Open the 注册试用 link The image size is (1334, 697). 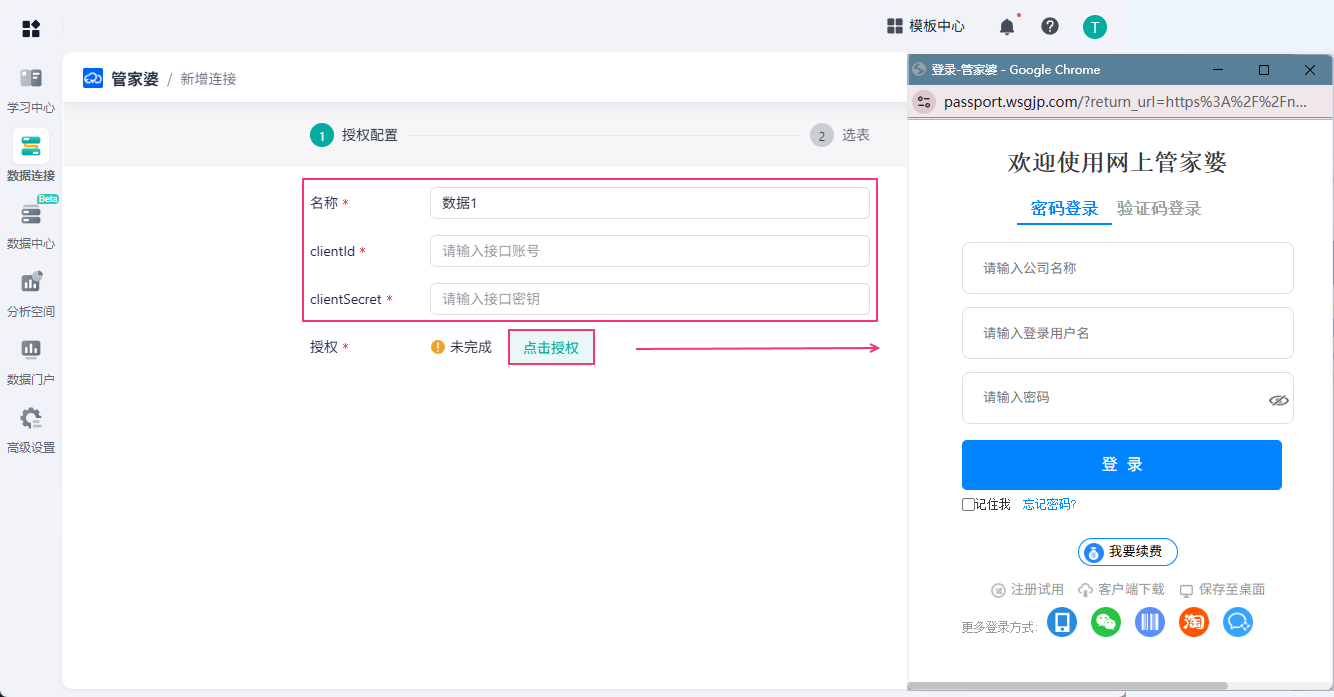pos(1027,590)
